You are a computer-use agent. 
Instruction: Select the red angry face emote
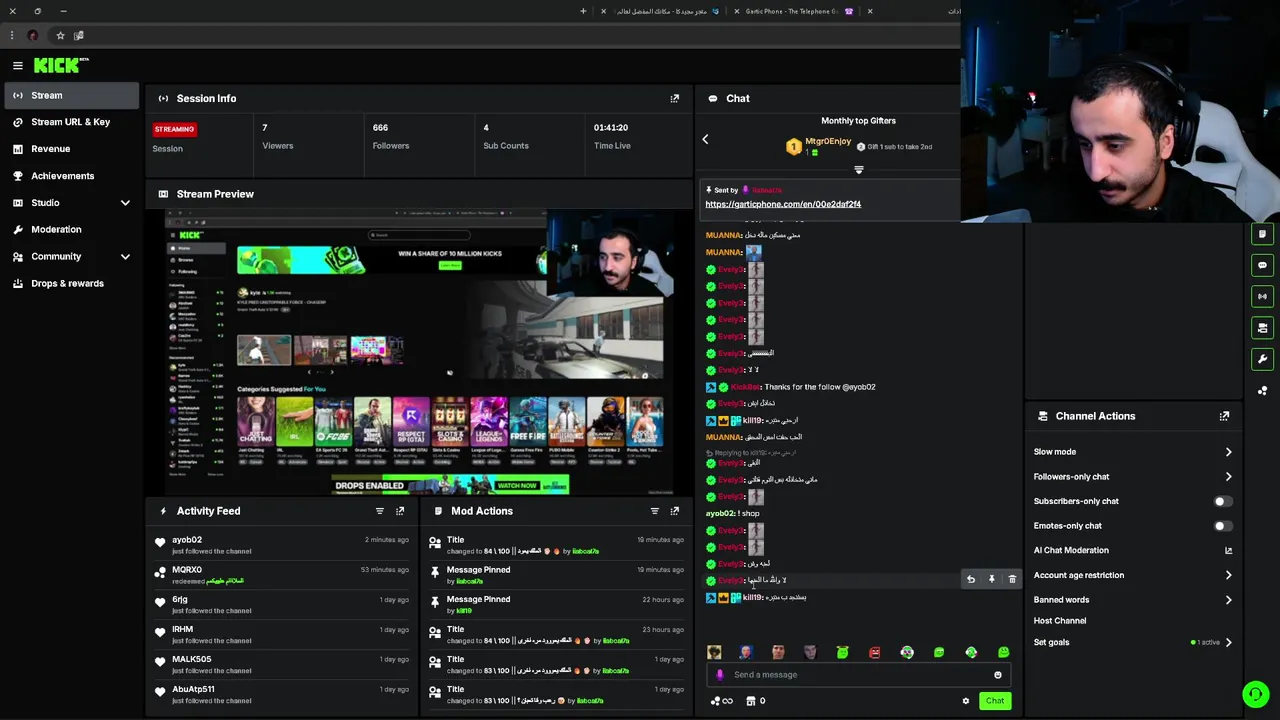click(875, 652)
